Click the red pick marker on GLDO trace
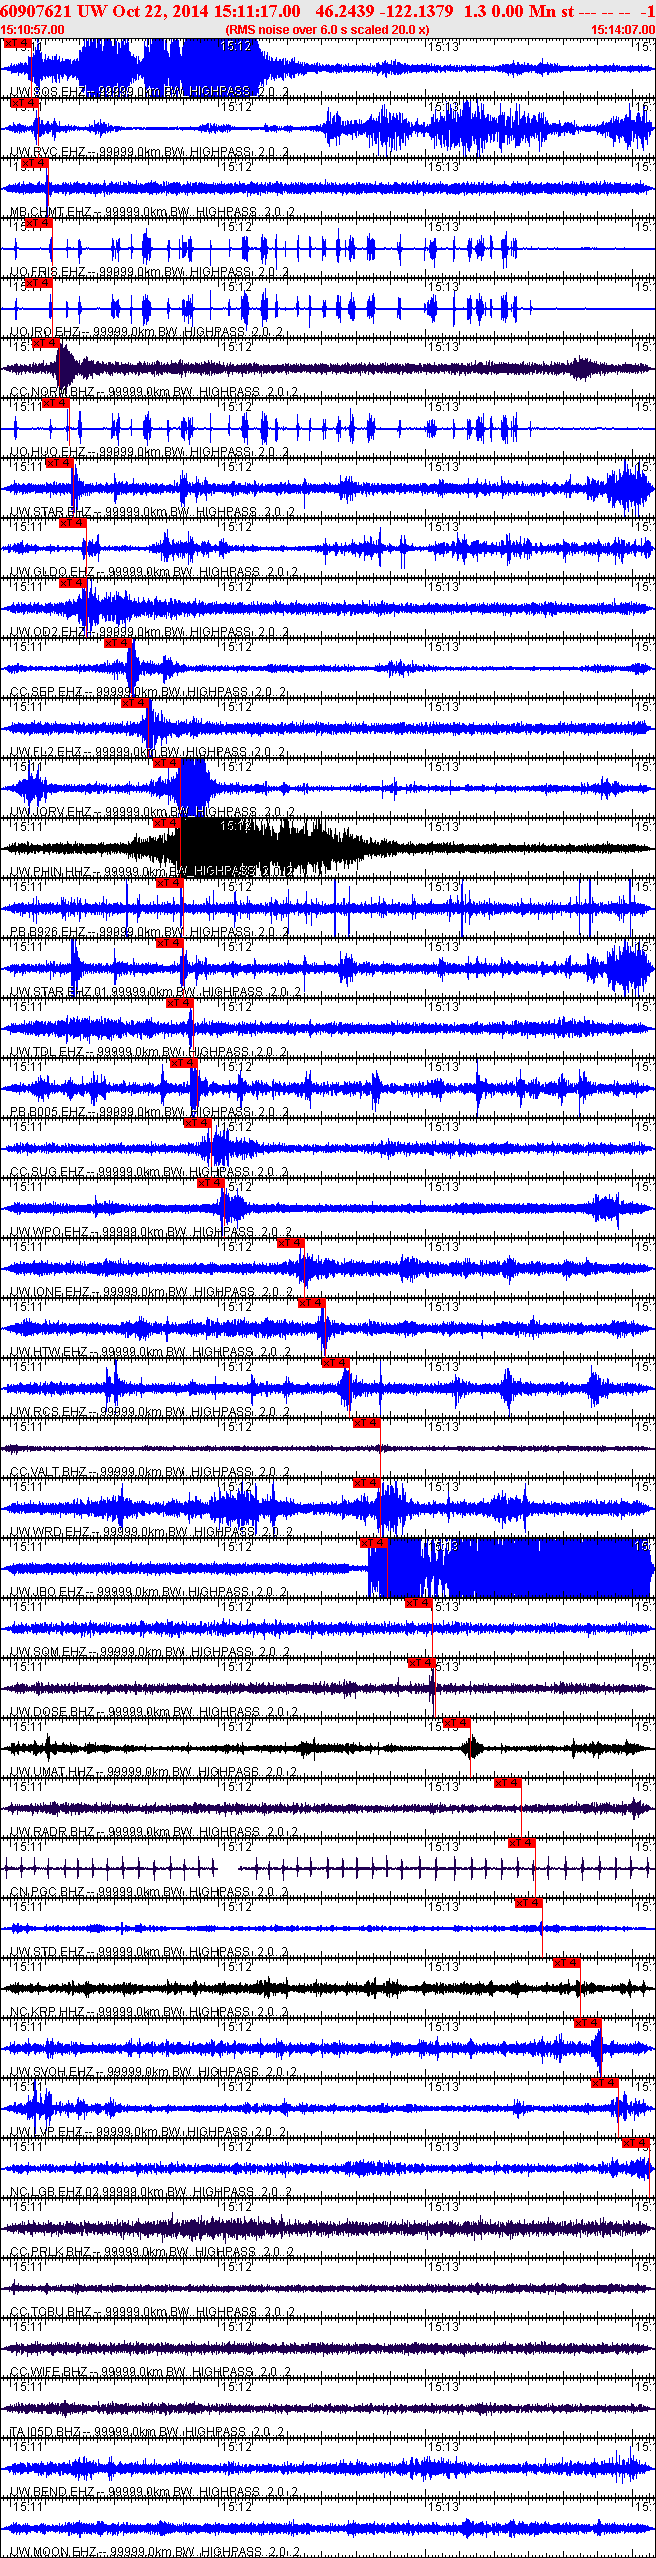The height and width of the screenshot is (2558, 656). point(73,522)
